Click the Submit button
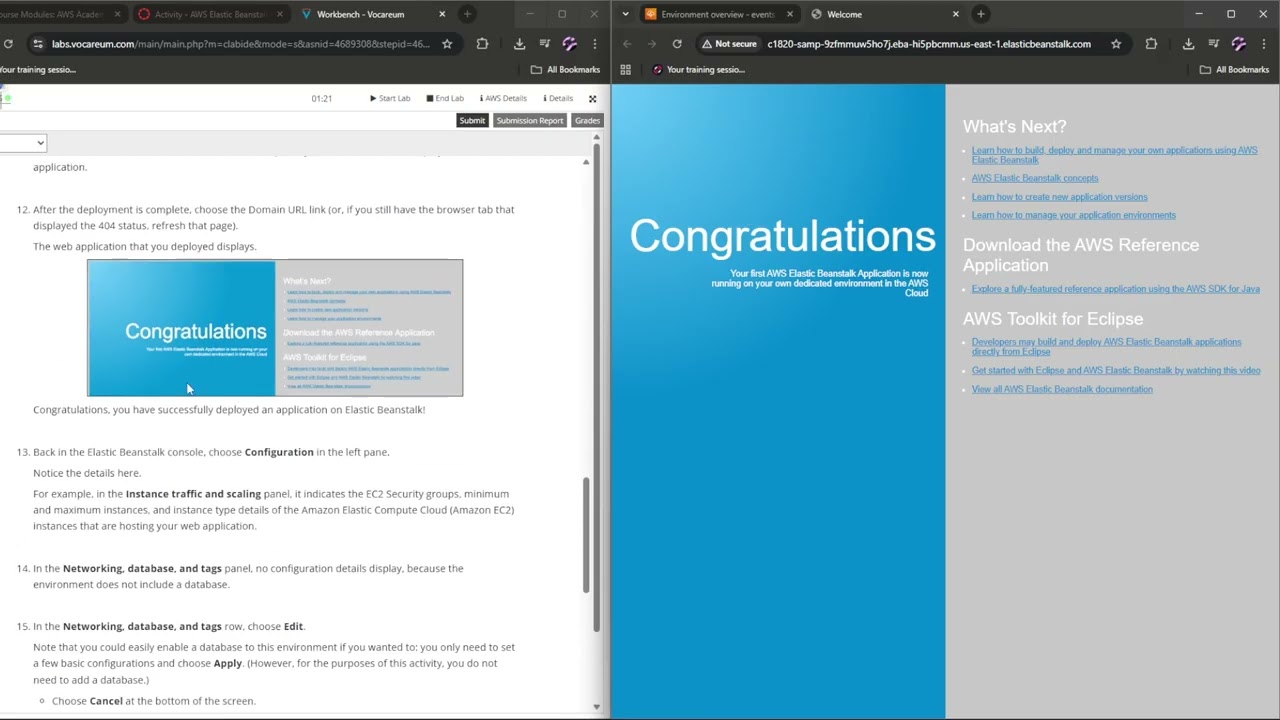 pyautogui.click(x=472, y=120)
